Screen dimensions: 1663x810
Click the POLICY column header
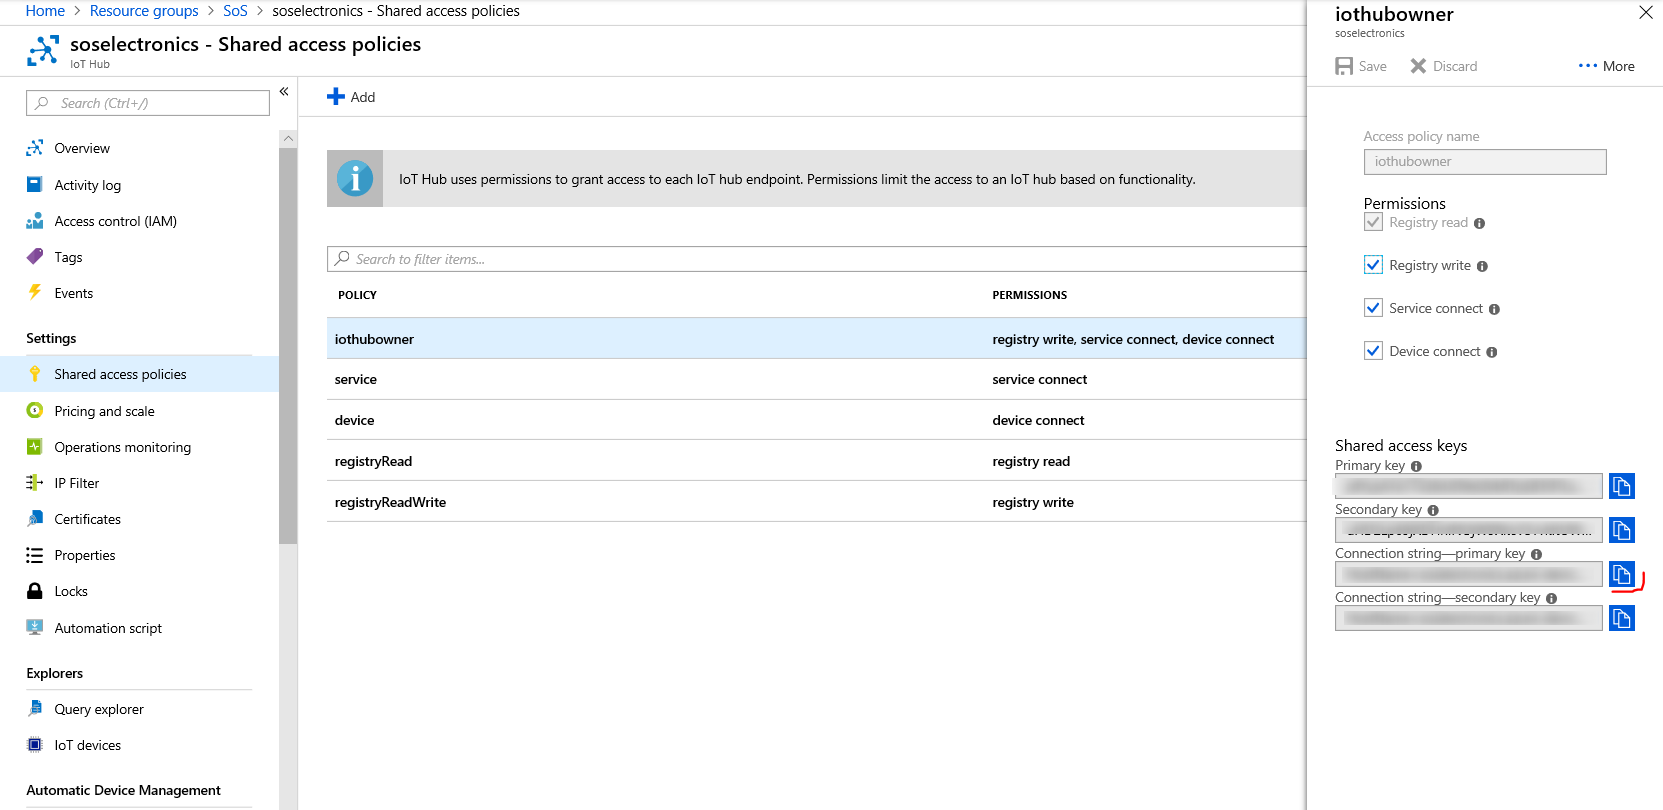click(x=357, y=295)
